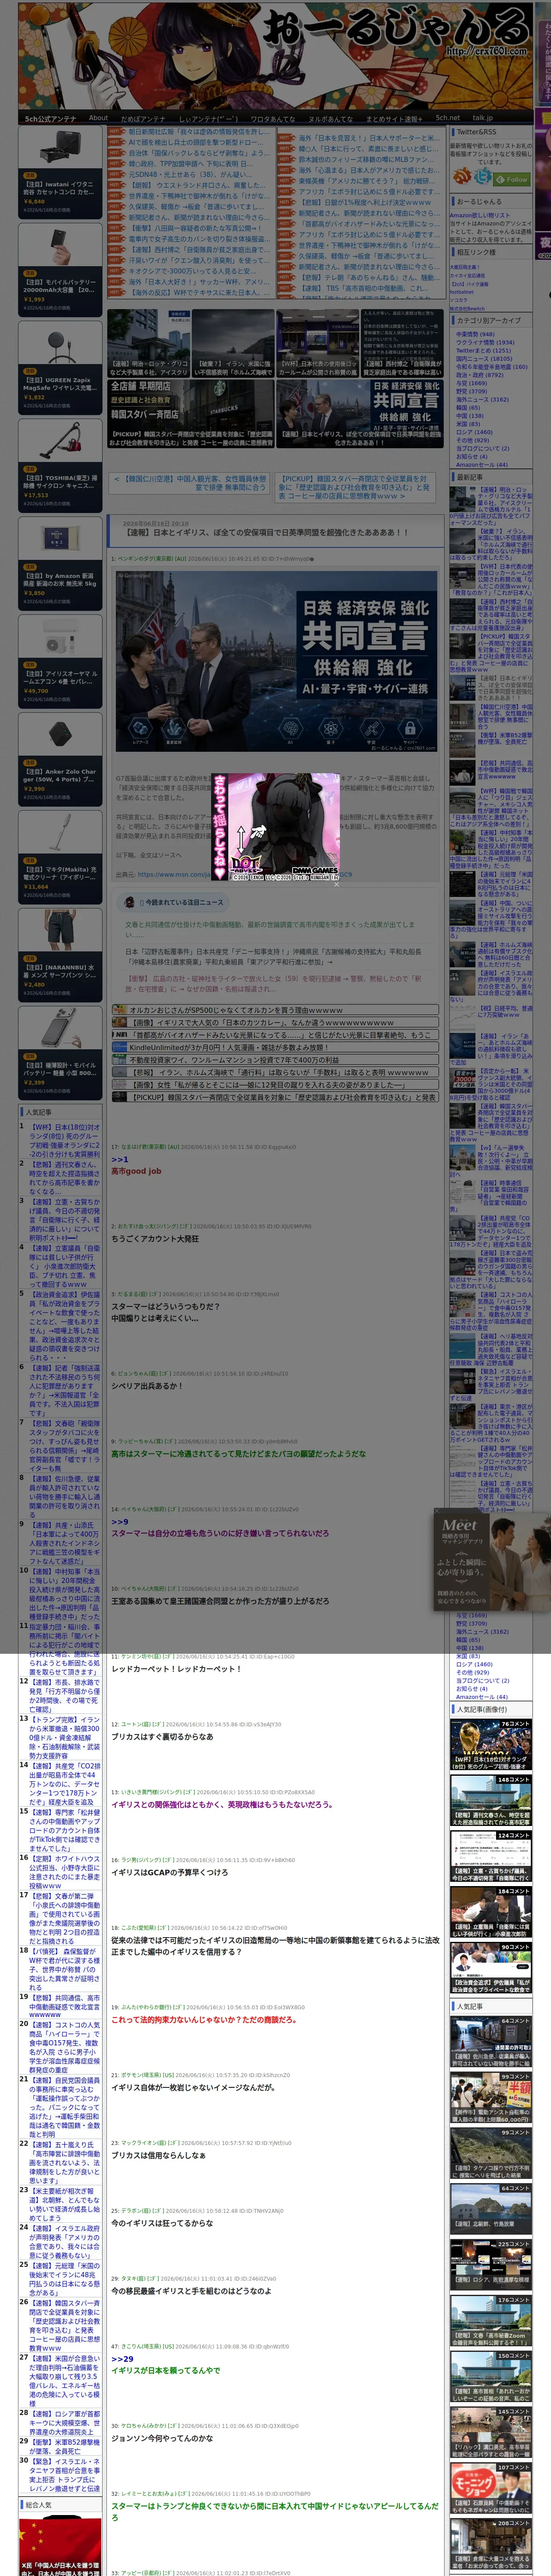Screen dimensions: 551x2576
Task: Go to まとめサイト速報+ nav item
Action: coord(394,118)
